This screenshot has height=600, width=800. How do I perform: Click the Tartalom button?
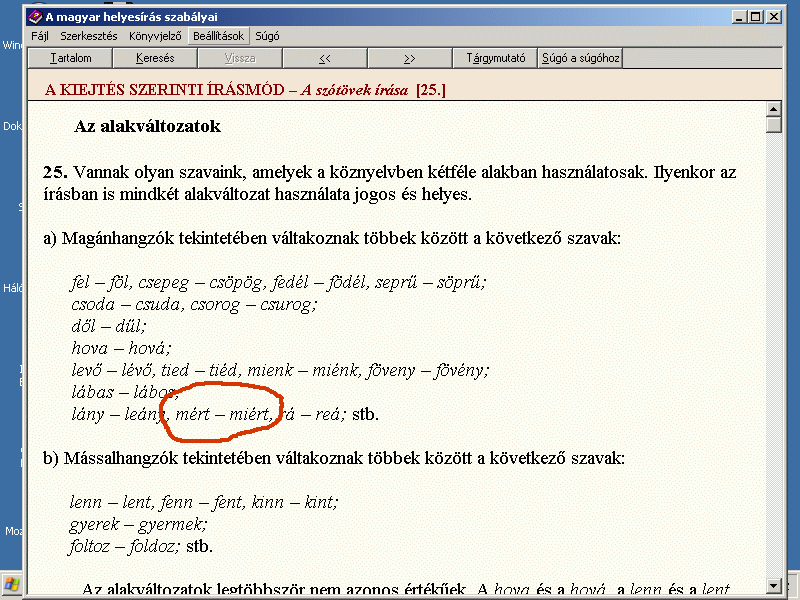pyautogui.click(x=70, y=58)
